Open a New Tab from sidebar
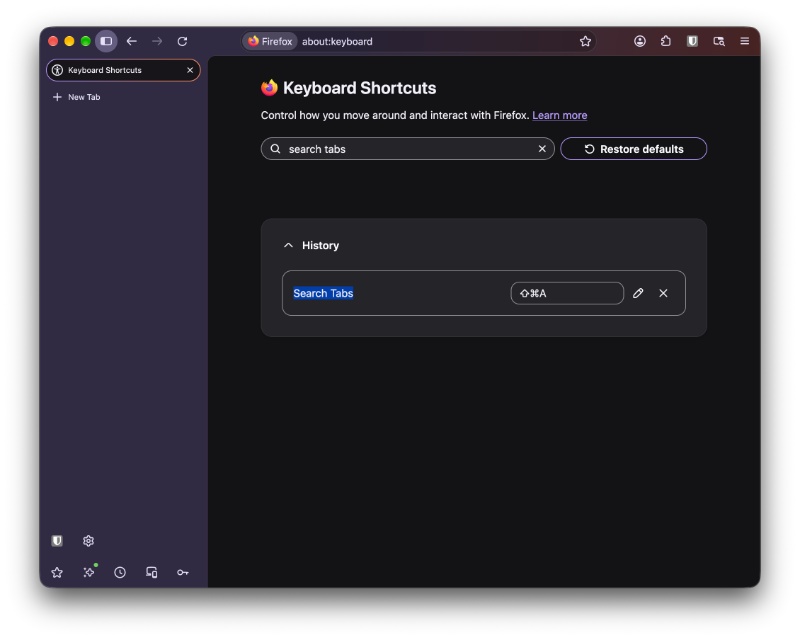This screenshot has height=640, width=800. (x=77, y=97)
